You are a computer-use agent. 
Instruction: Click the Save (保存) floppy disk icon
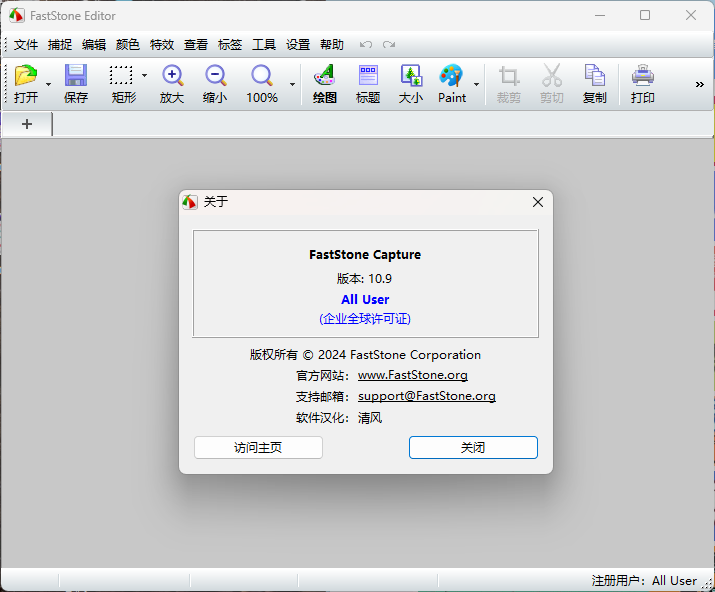(x=76, y=77)
